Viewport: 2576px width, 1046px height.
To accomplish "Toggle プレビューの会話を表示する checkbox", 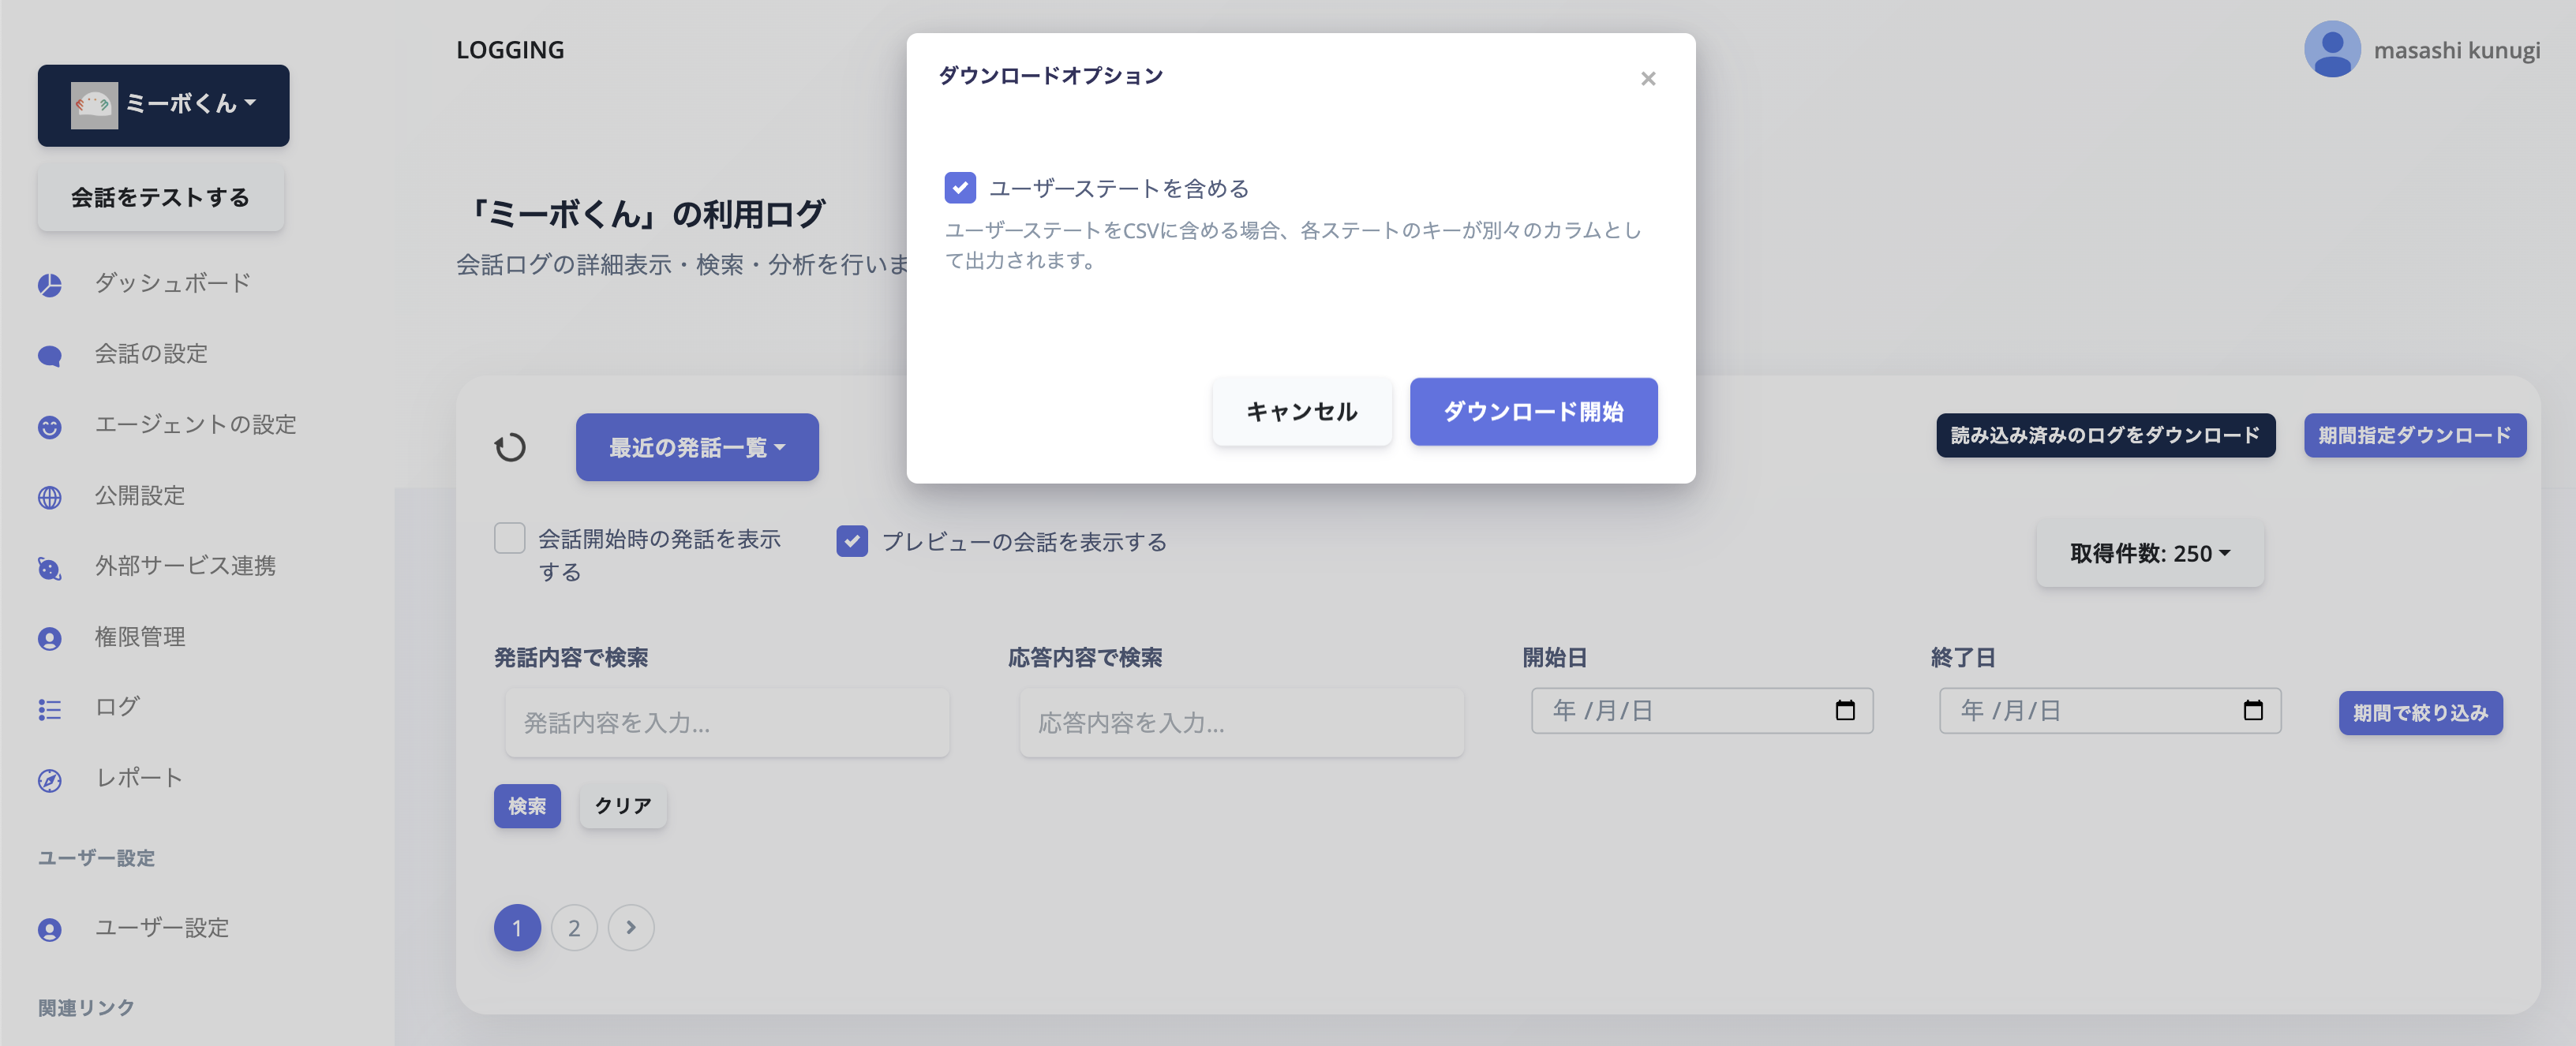I will tap(851, 541).
